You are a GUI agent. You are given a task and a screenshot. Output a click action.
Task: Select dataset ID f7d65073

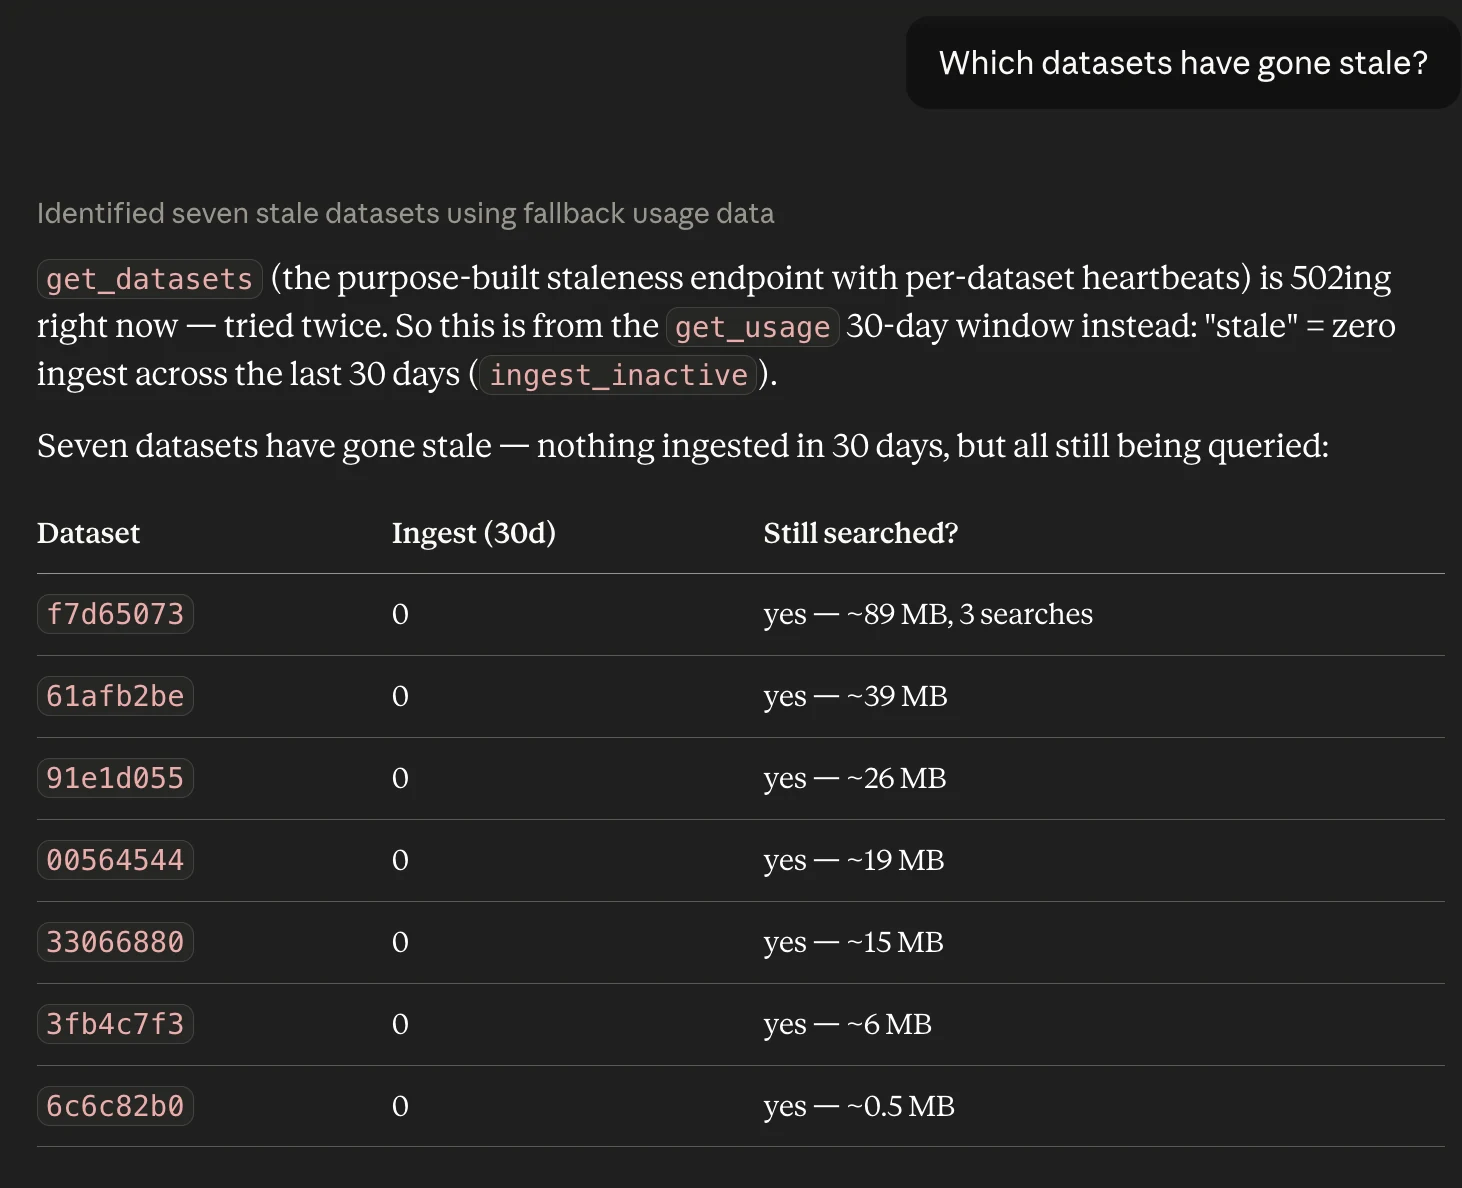[115, 614]
